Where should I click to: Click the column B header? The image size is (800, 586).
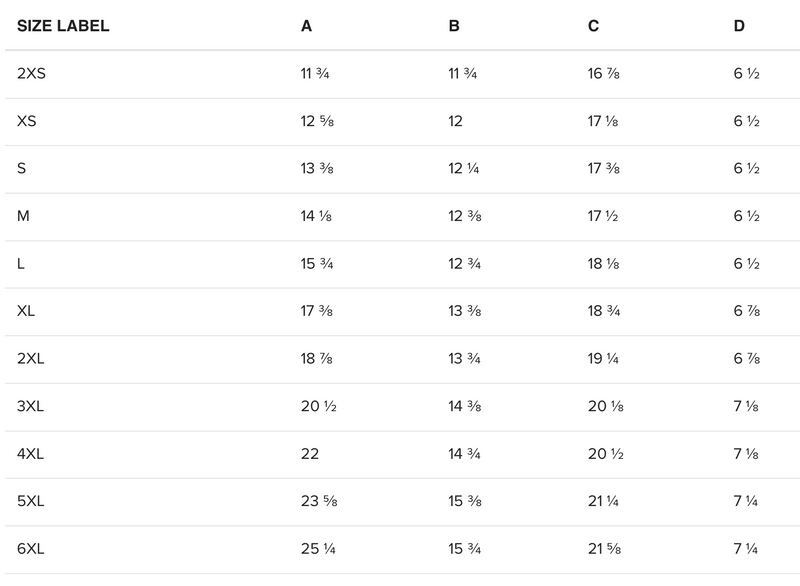pos(454,26)
